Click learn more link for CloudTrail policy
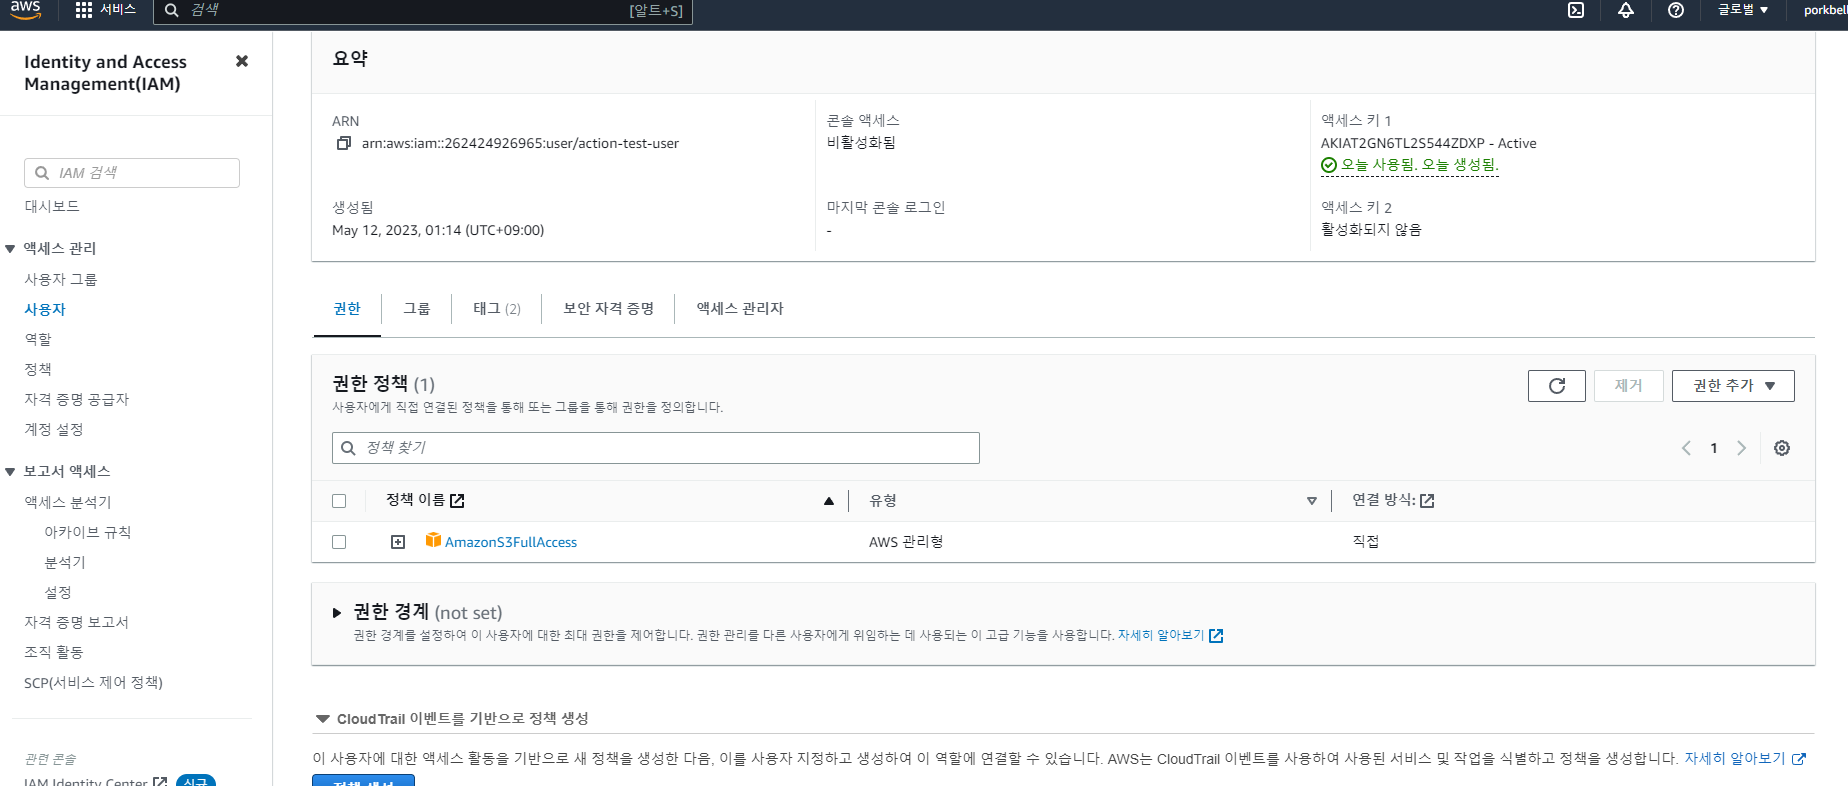1848x786 pixels. 1735,759
